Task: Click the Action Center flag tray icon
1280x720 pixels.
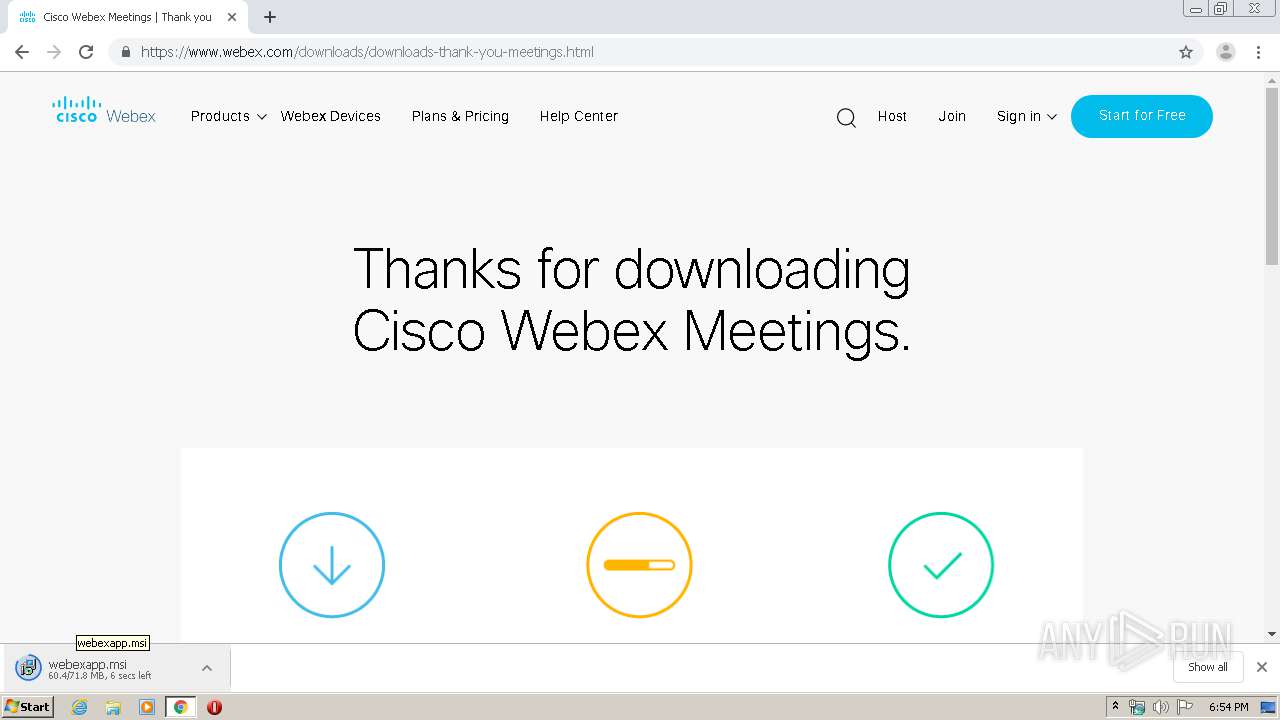Action: coord(1185,707)
